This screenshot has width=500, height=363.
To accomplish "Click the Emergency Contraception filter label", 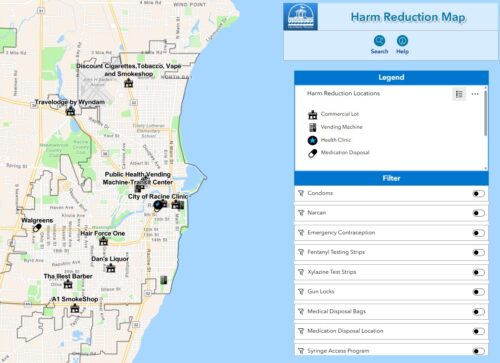I will (341, 233).
